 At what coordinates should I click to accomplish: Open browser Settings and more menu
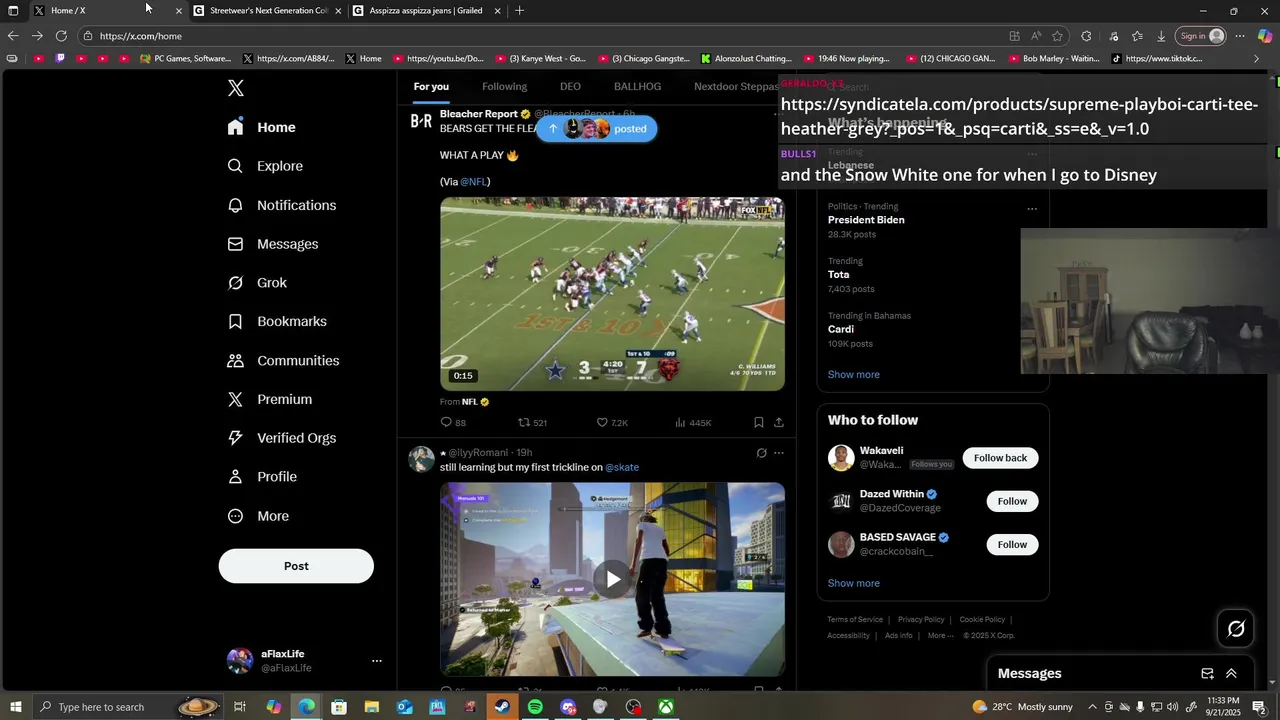coord(1240,36)
